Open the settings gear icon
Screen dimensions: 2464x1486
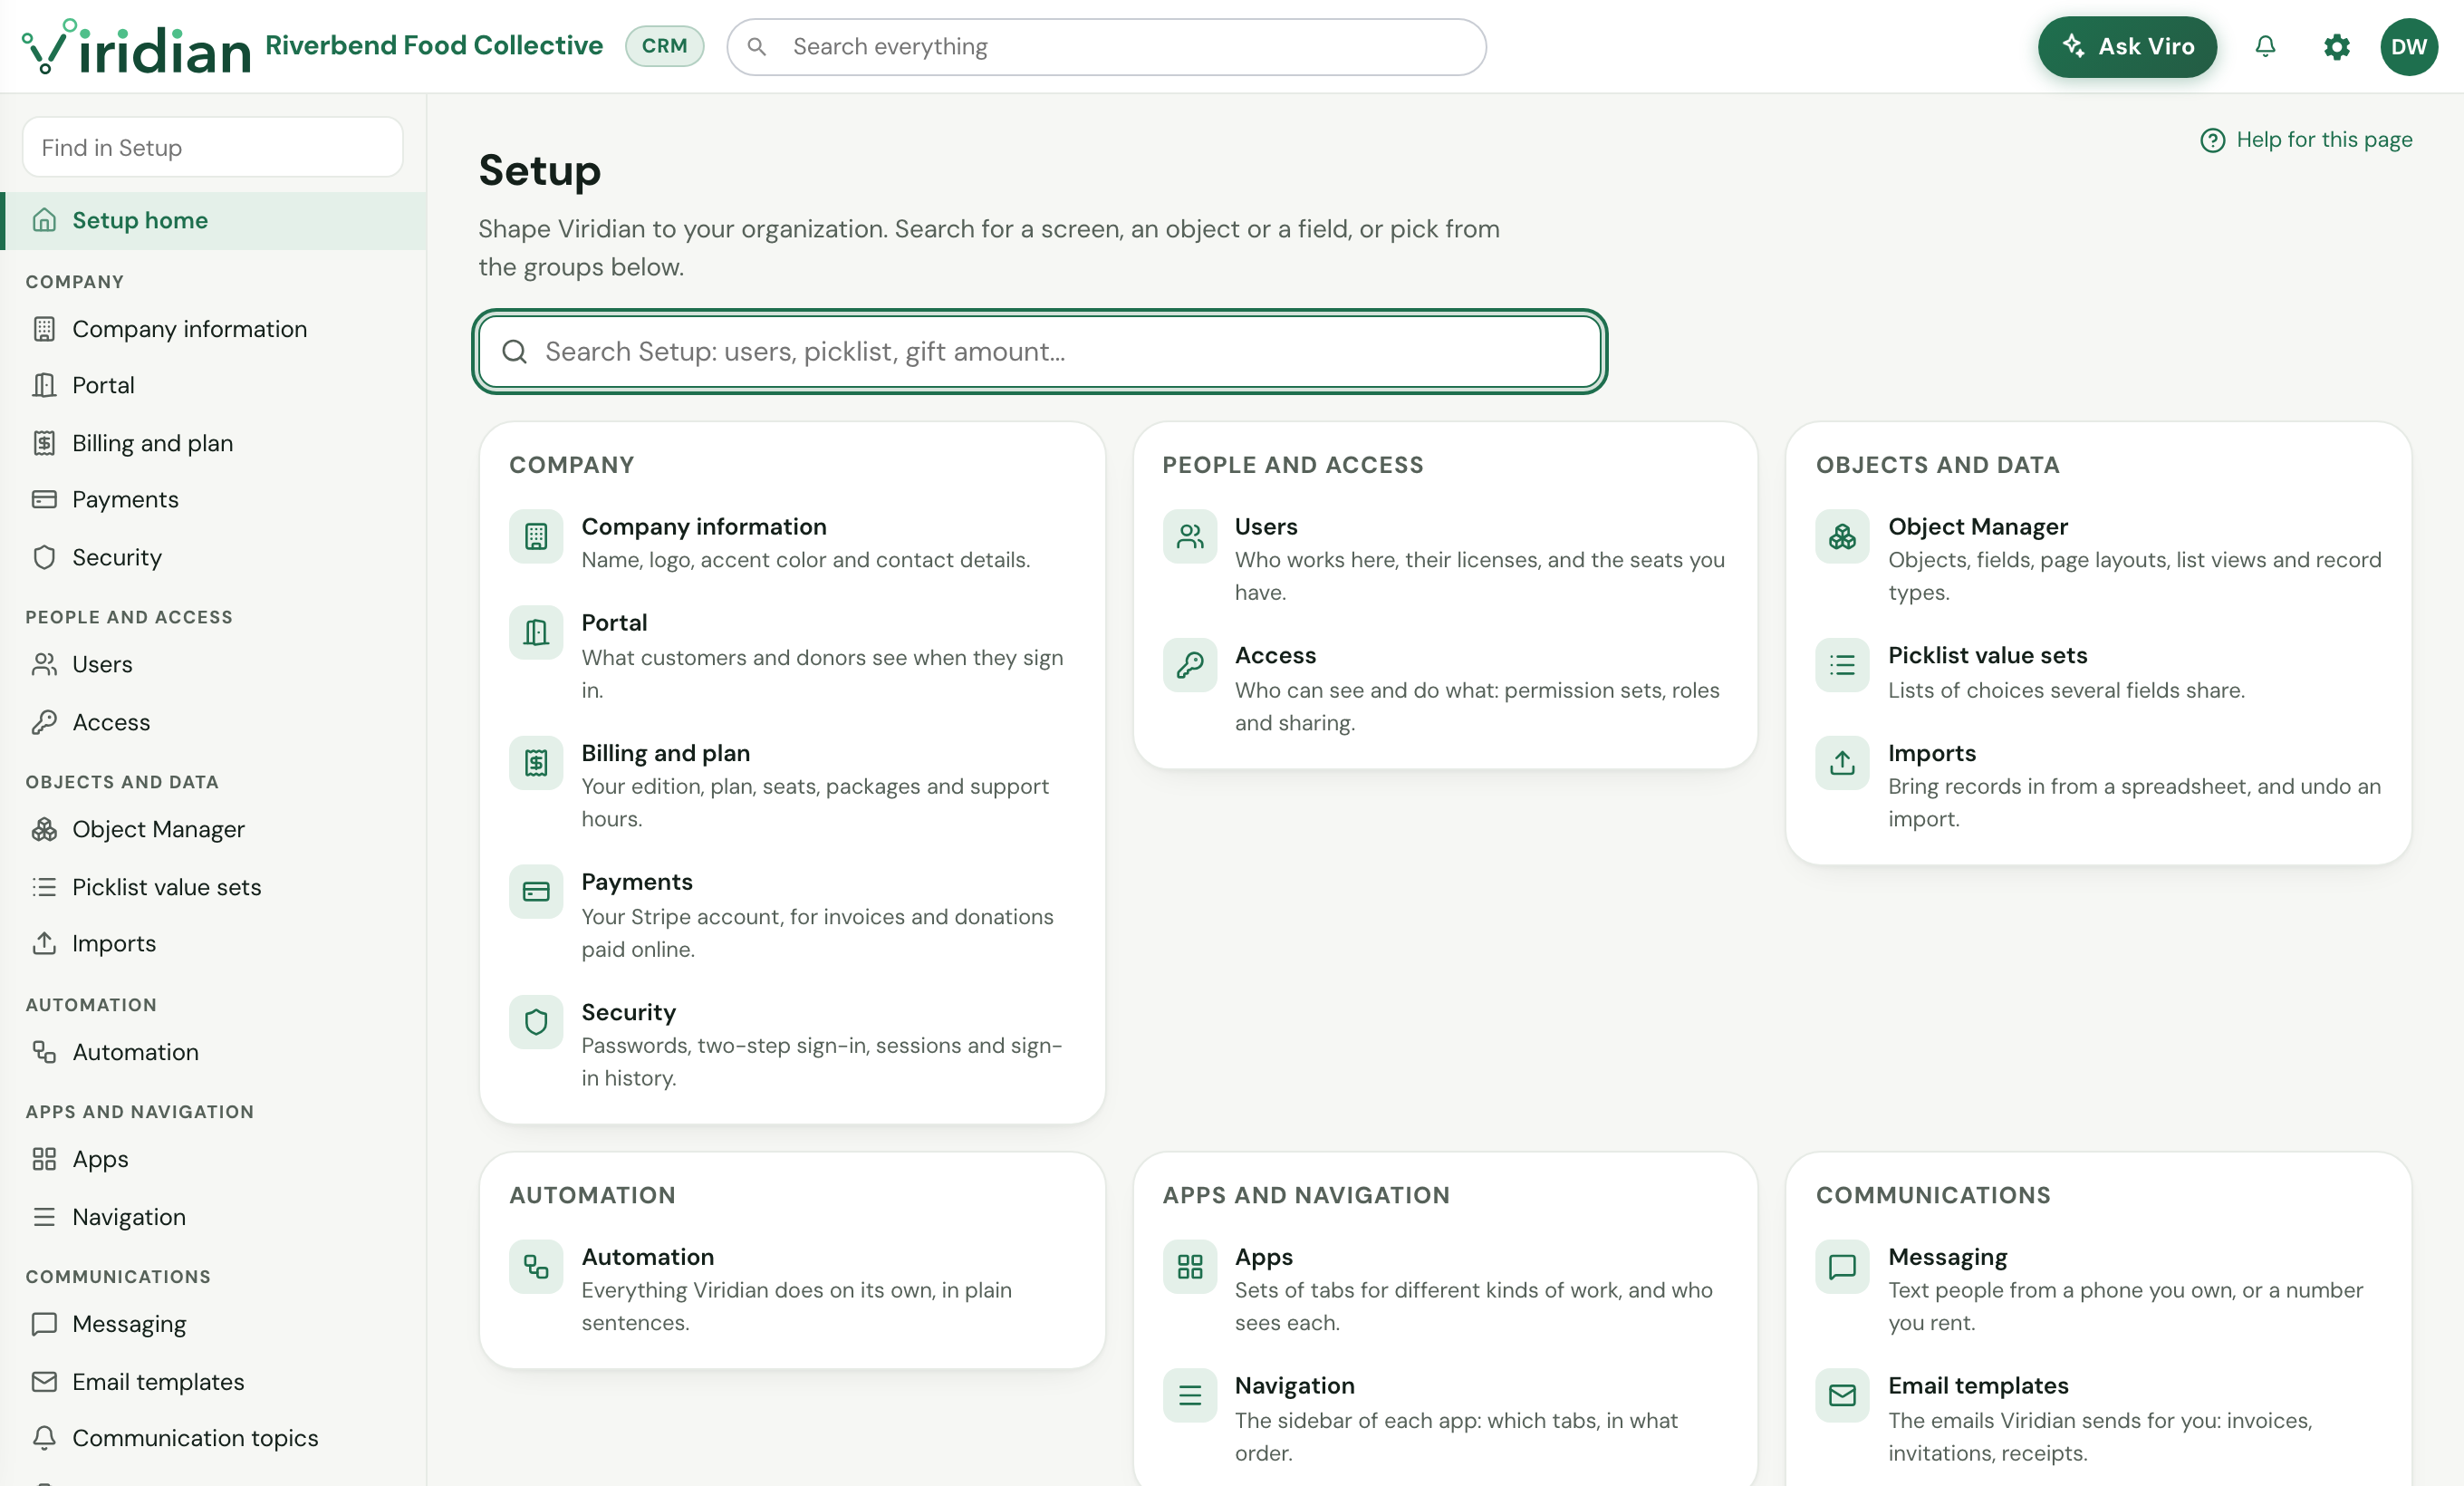point(2336,46)
